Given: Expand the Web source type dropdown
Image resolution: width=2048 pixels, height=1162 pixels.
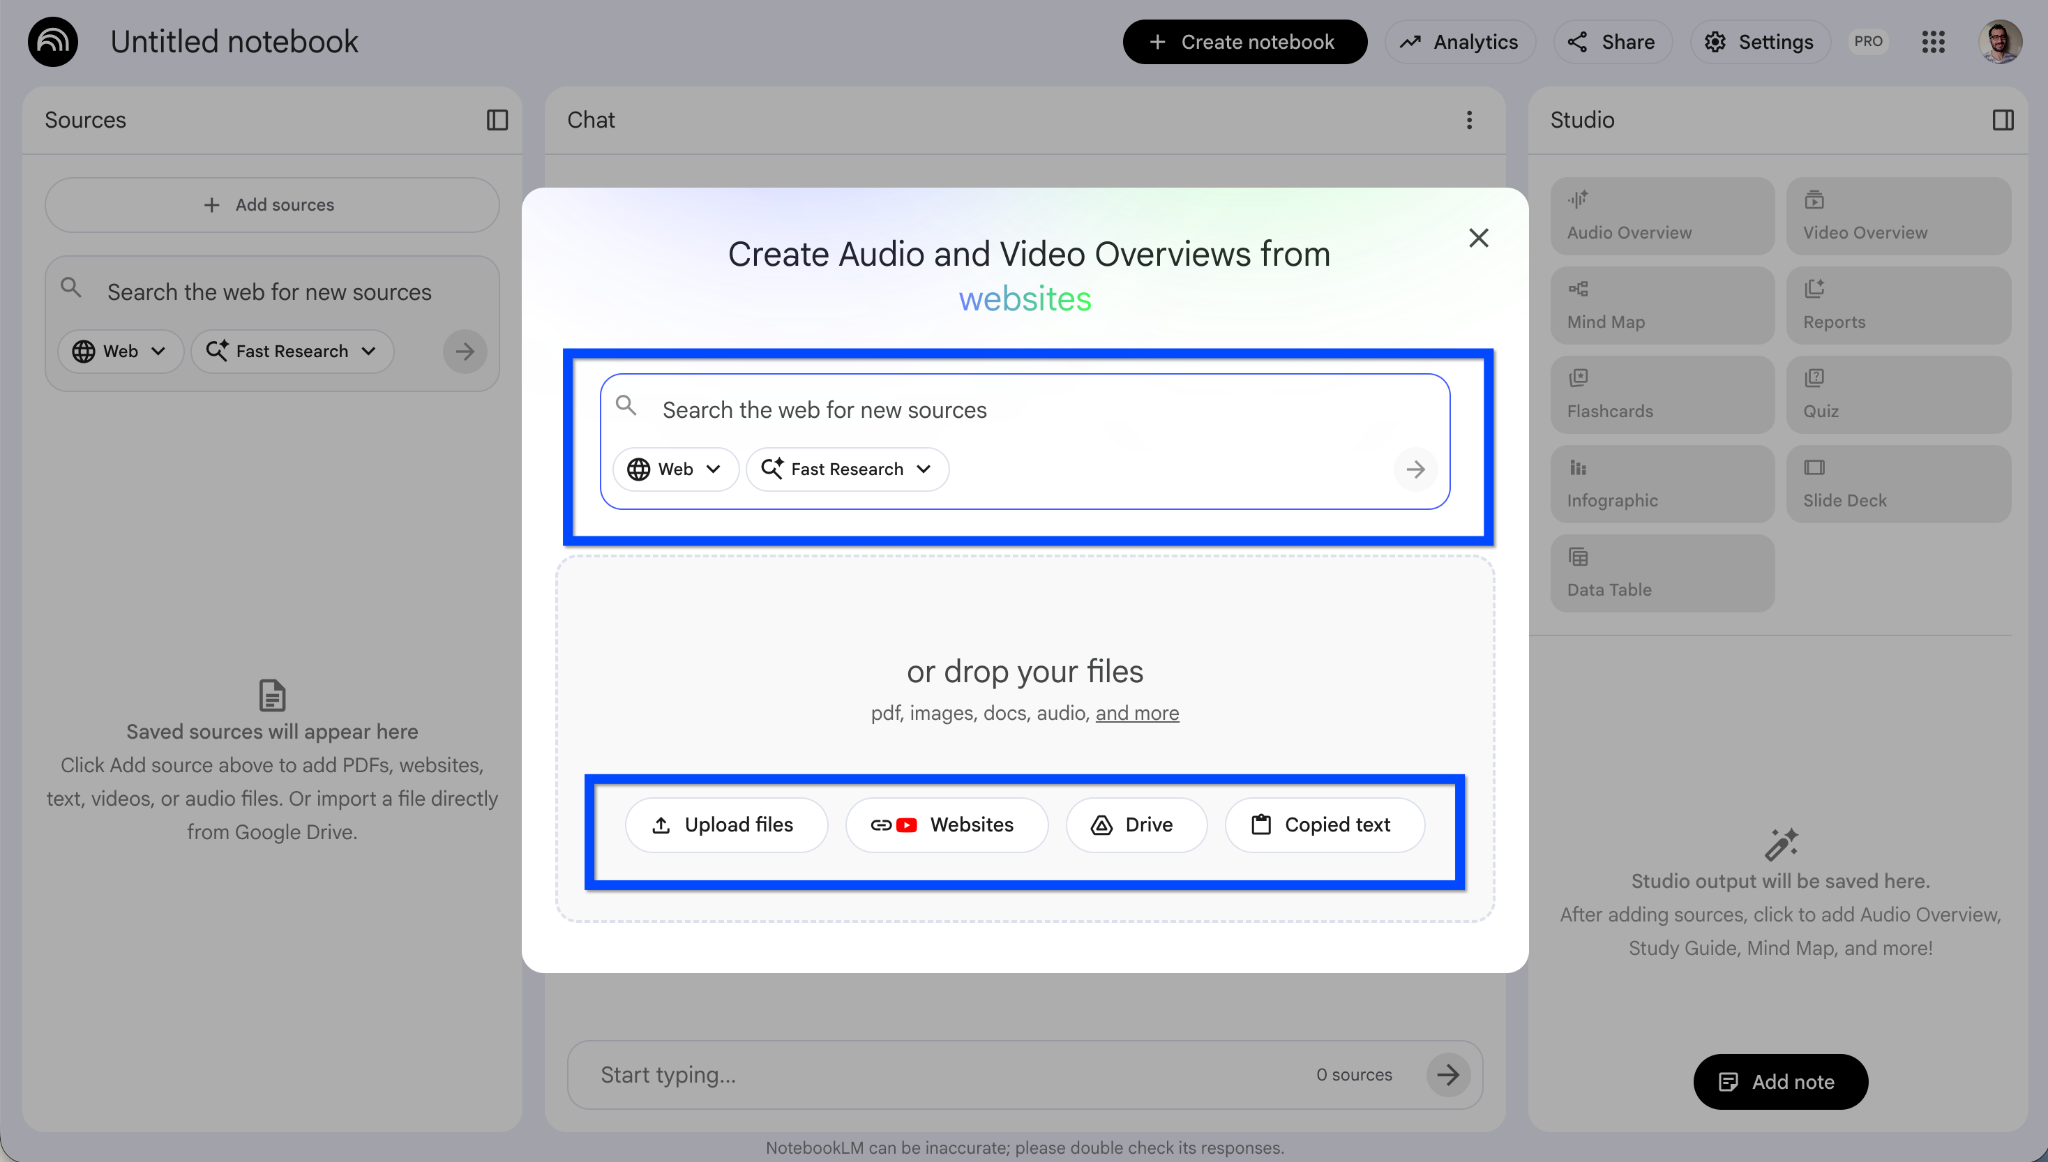Looking at the screenshot, I should (674, 469).
